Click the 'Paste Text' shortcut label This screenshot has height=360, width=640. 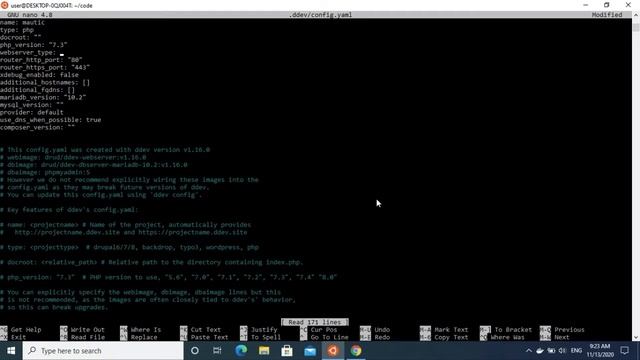[209, 337]
